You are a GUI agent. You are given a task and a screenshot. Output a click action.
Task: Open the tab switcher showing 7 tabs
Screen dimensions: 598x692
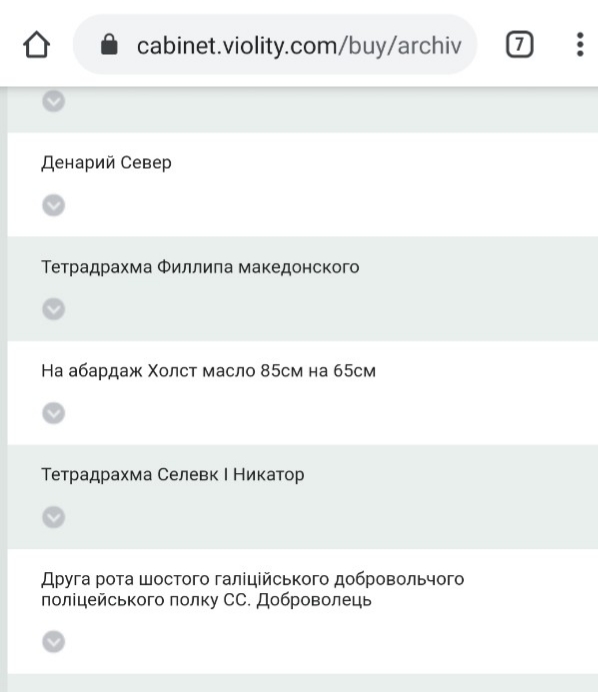pos(519,44)
